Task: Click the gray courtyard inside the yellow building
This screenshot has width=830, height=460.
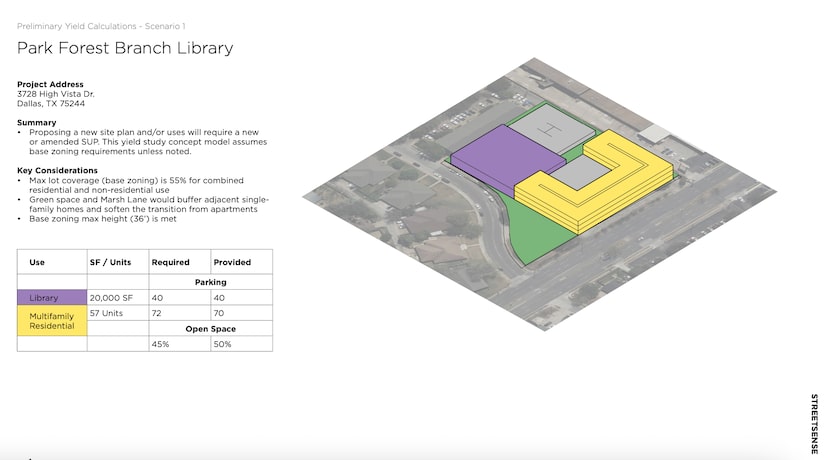Action: point(578,175)
